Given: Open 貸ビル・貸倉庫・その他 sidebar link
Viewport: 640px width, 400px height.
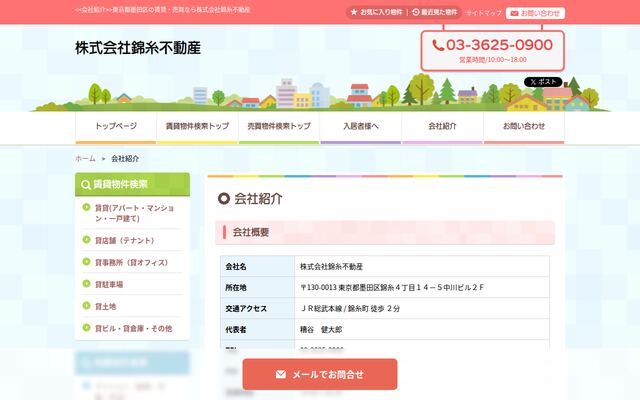Looking at the screenshot, I should (x=133, y=329).
